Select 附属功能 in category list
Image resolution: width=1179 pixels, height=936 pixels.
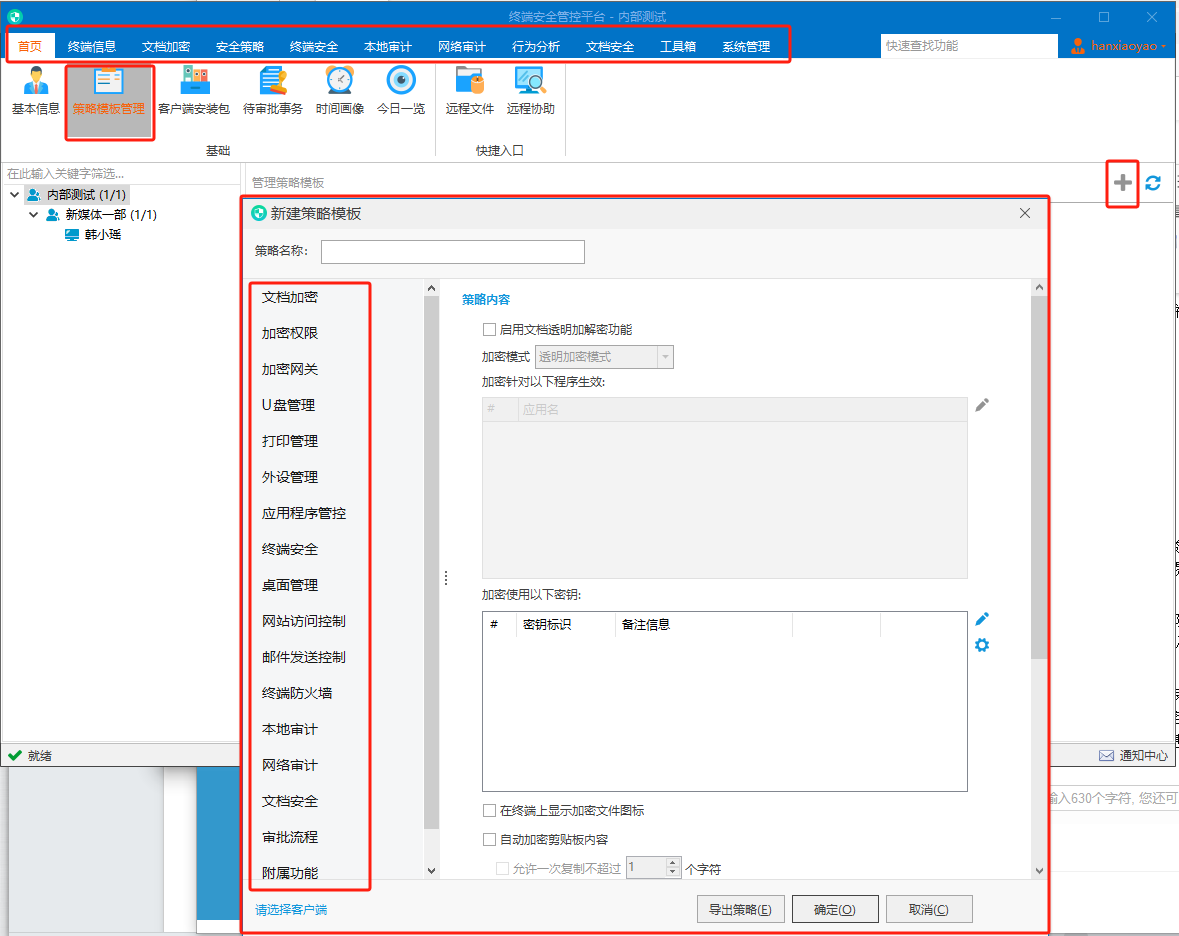[290, 873]
